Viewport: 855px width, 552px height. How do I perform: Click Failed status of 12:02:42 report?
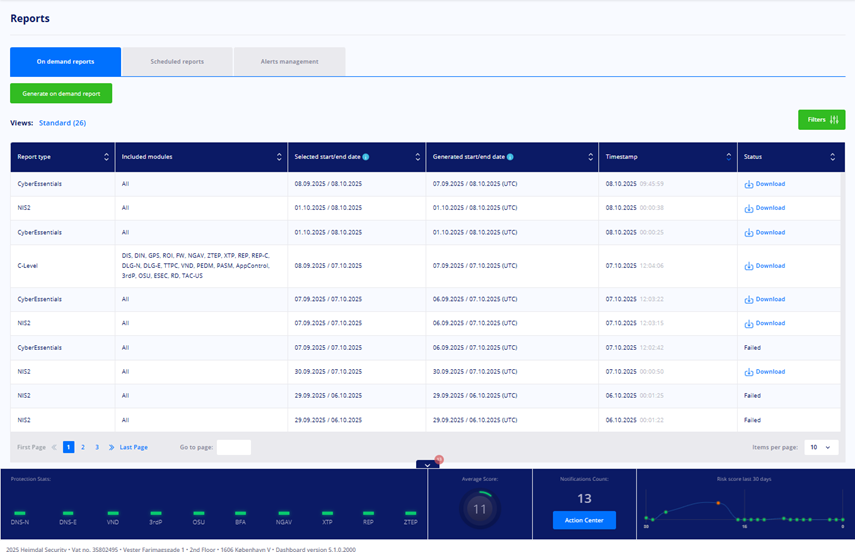[752, 348]
